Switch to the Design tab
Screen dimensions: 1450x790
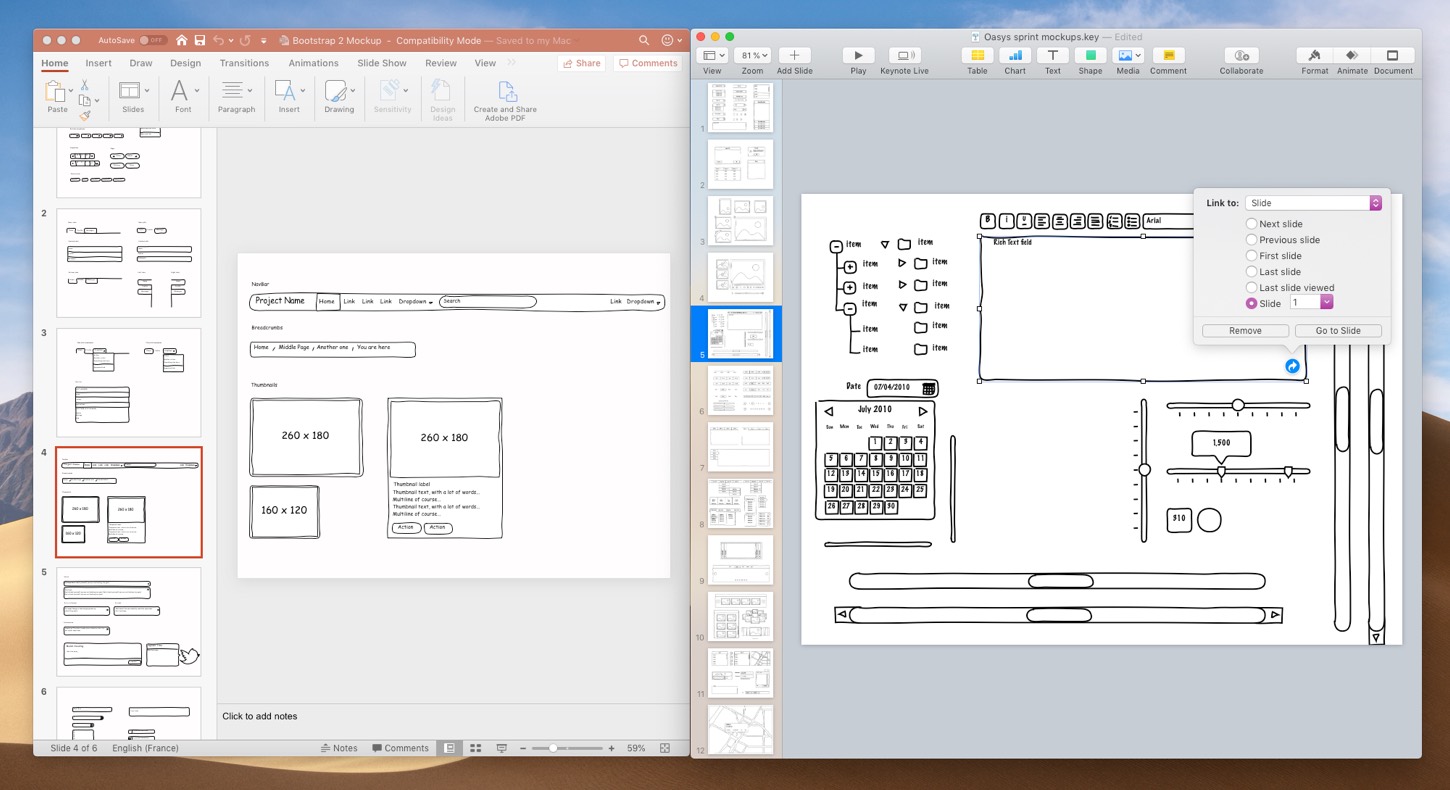(185, 63)
